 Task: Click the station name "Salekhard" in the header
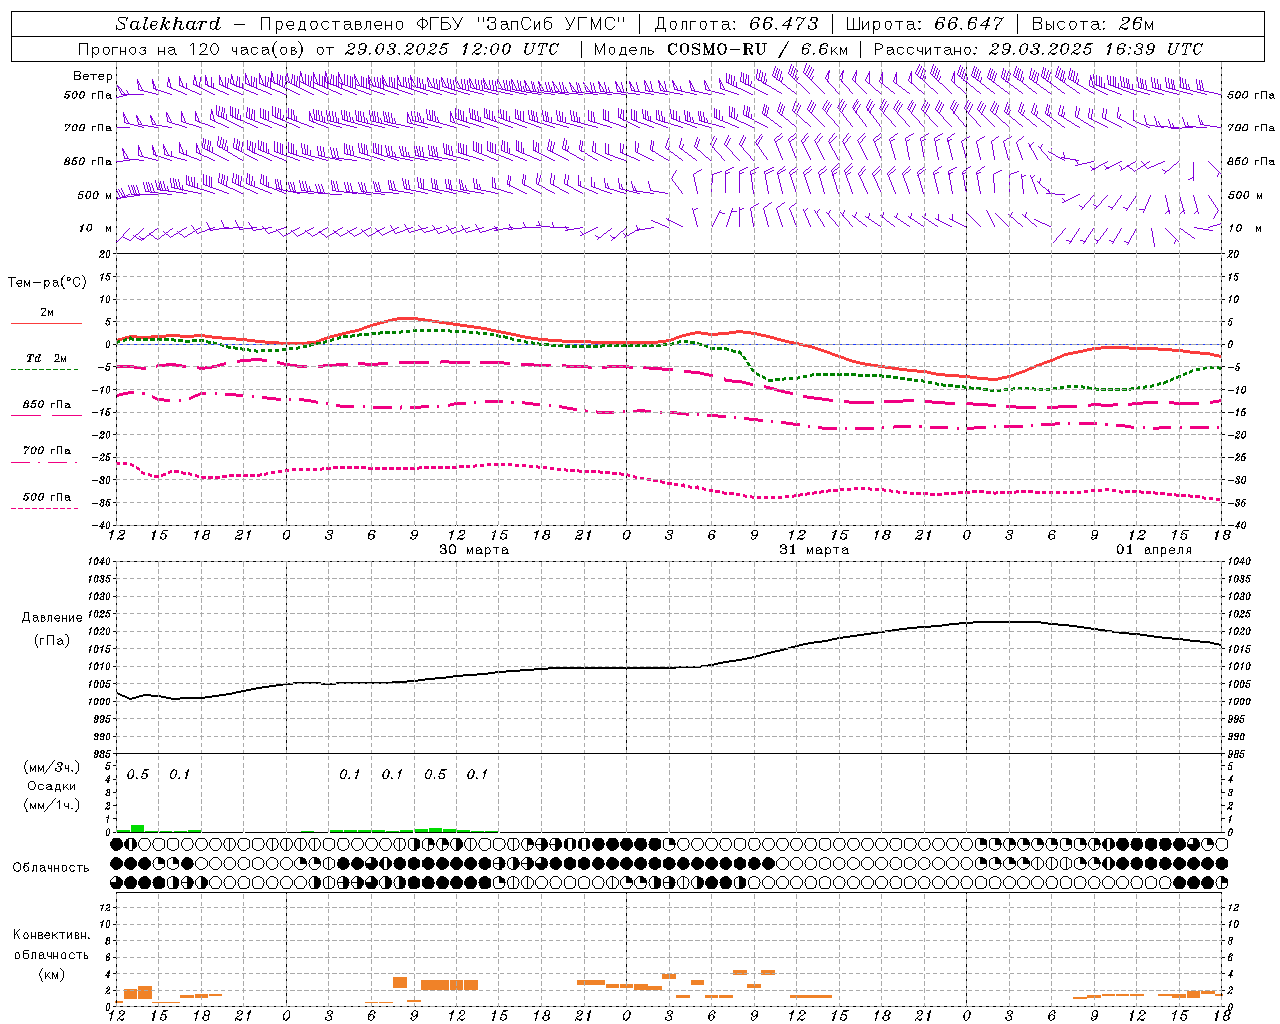pos(167,24)
